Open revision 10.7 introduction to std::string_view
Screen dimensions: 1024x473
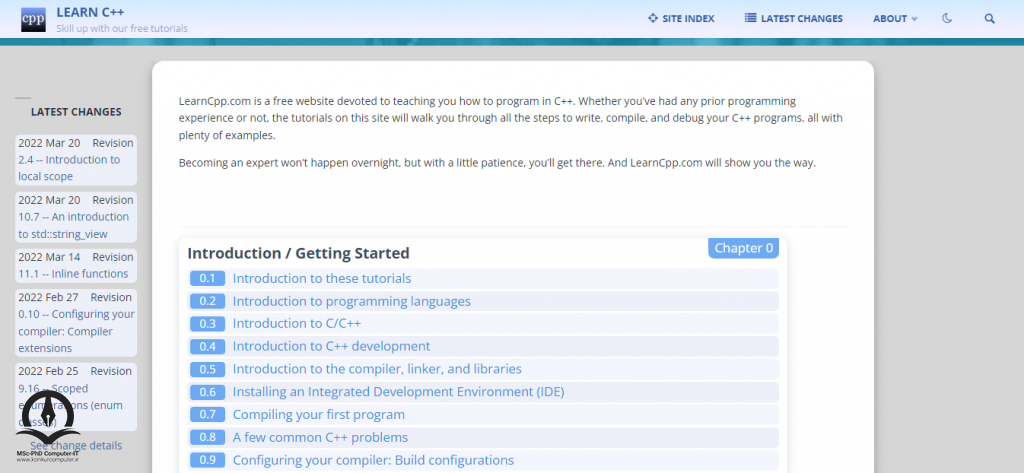(74, 225)
